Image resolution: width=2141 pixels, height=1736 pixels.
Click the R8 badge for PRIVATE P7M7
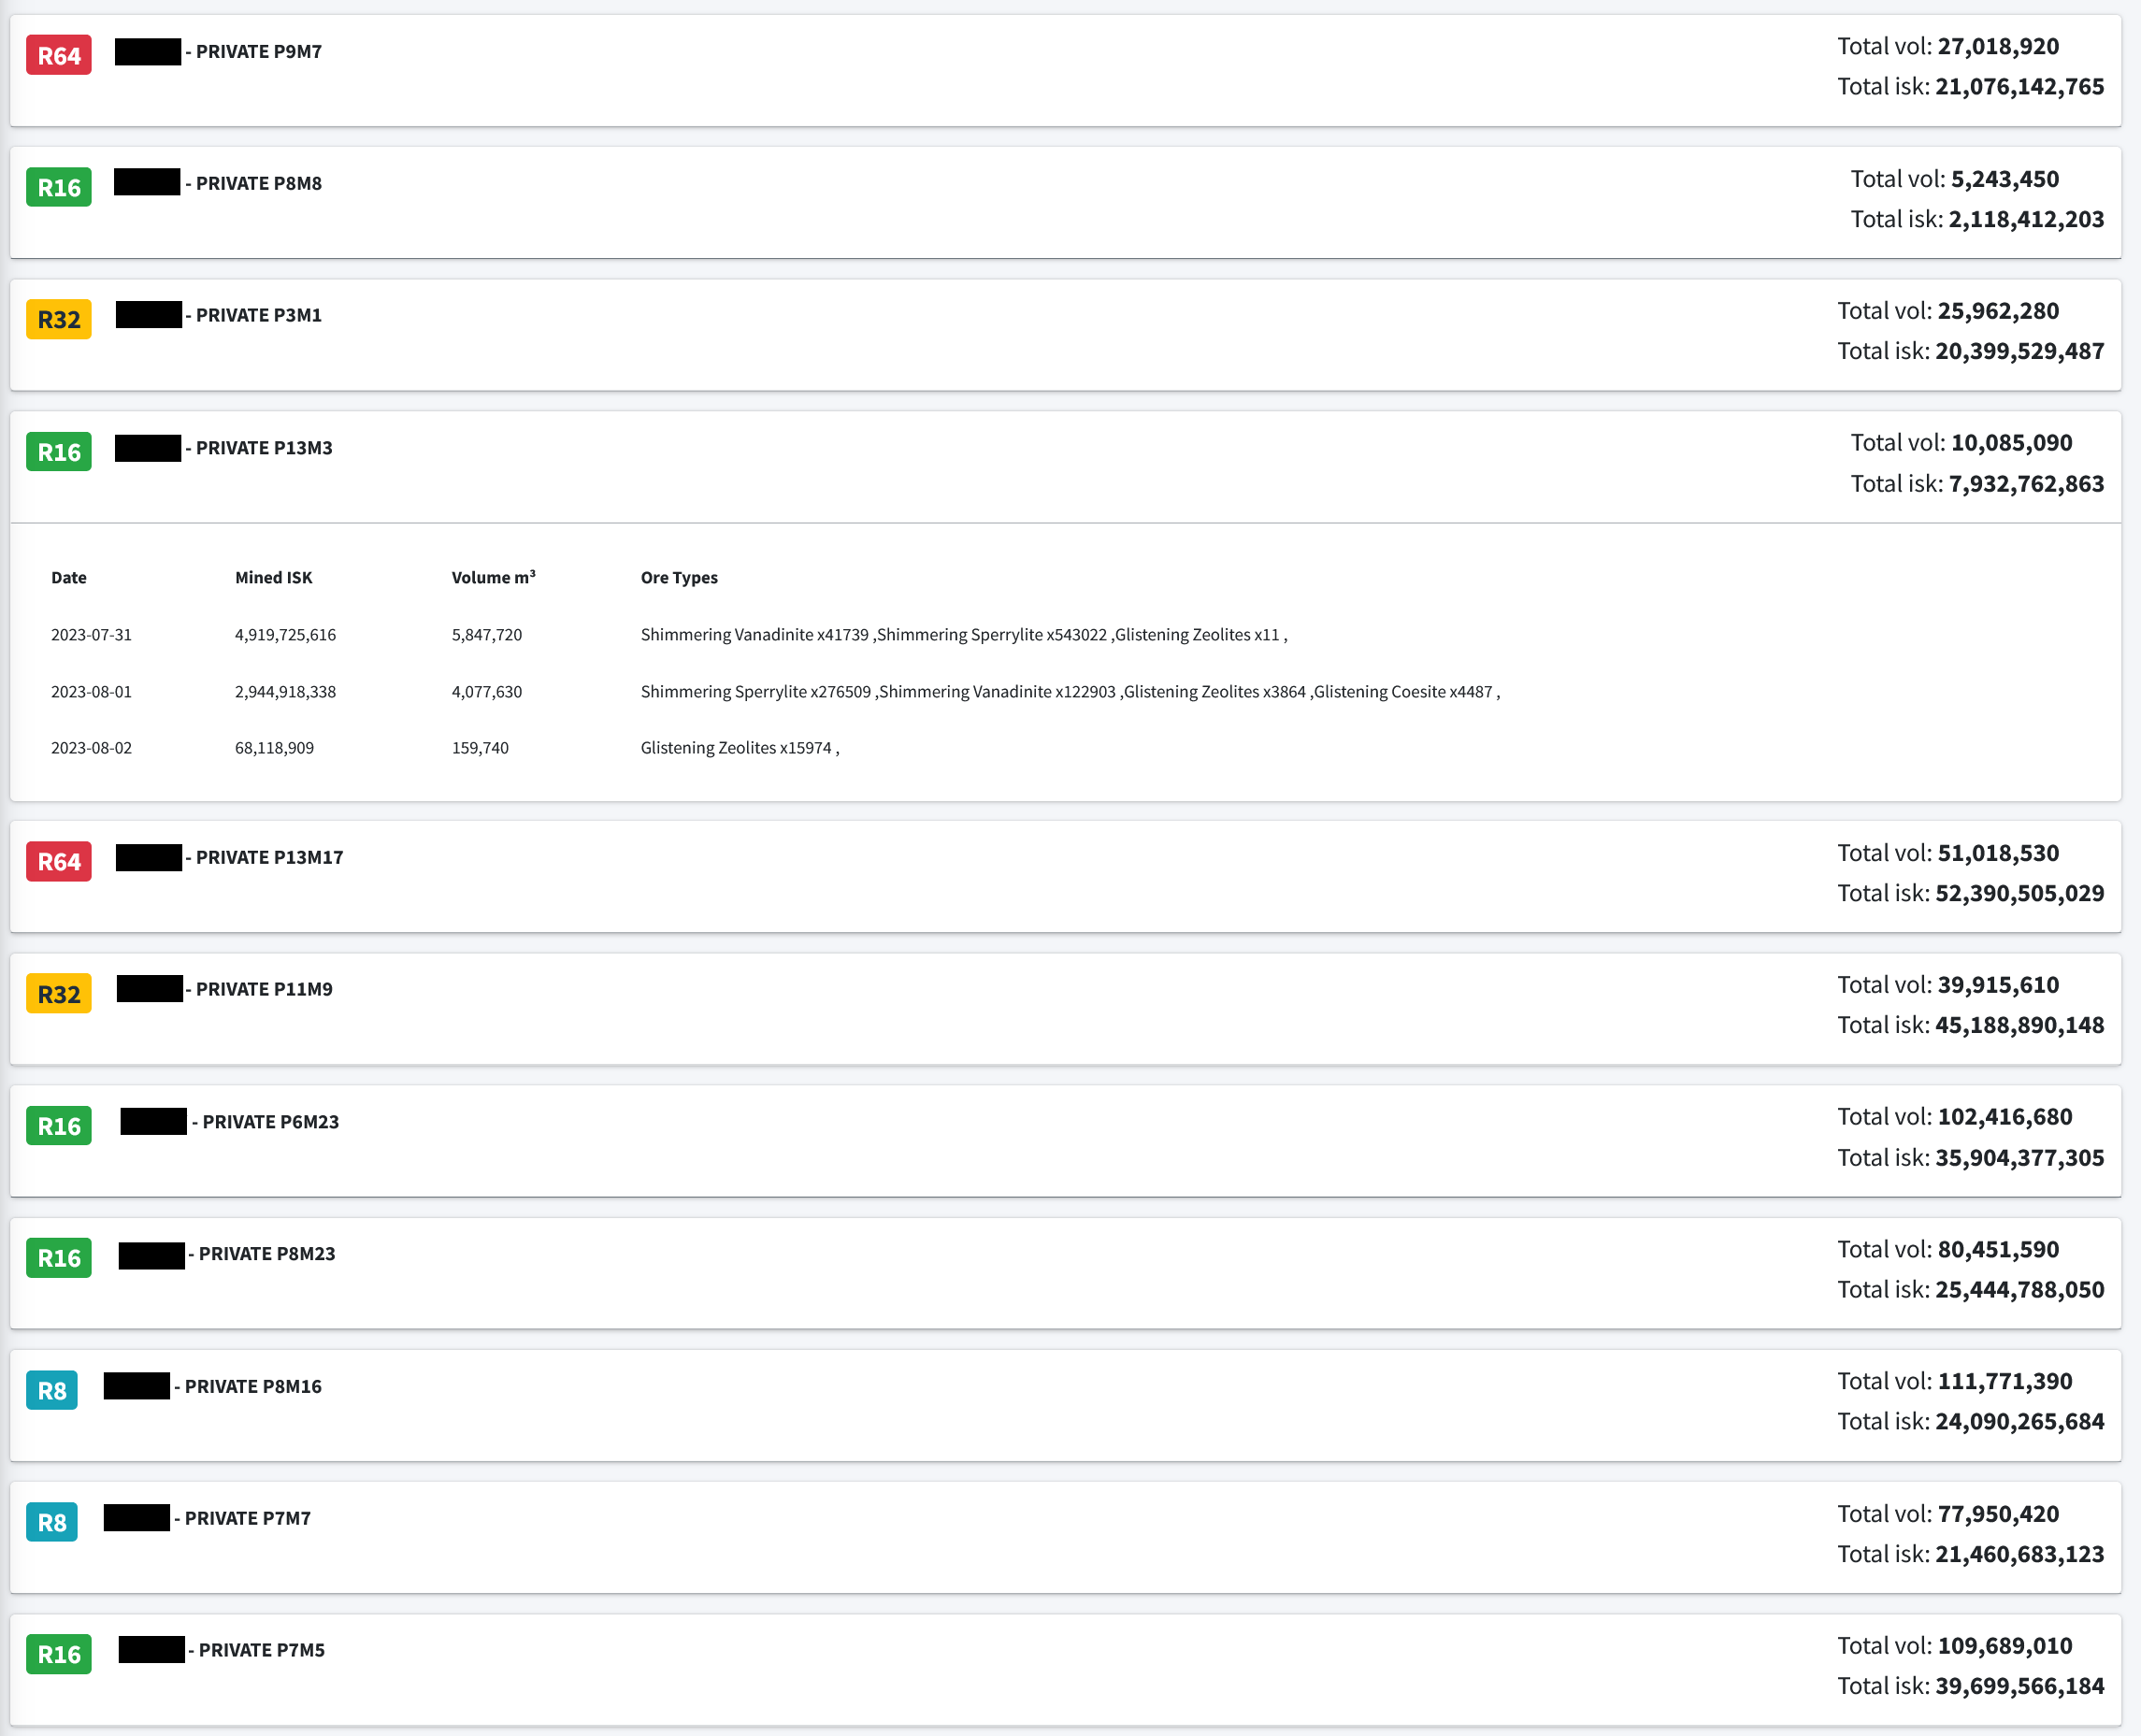click(x=51, y=1521)
